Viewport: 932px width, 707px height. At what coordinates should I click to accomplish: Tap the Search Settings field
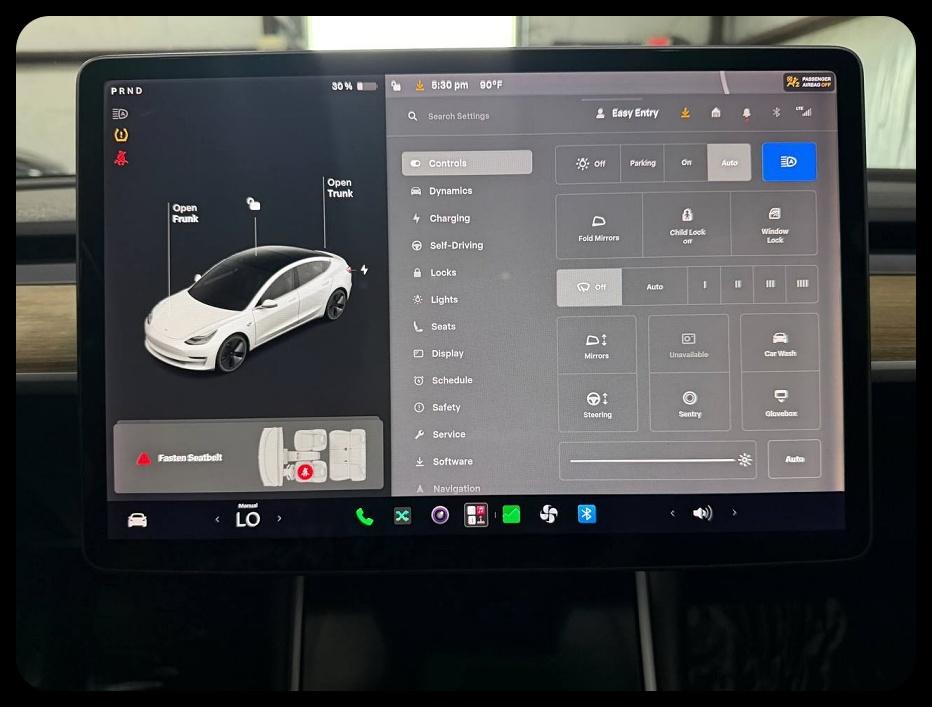[x=458, y=116]
